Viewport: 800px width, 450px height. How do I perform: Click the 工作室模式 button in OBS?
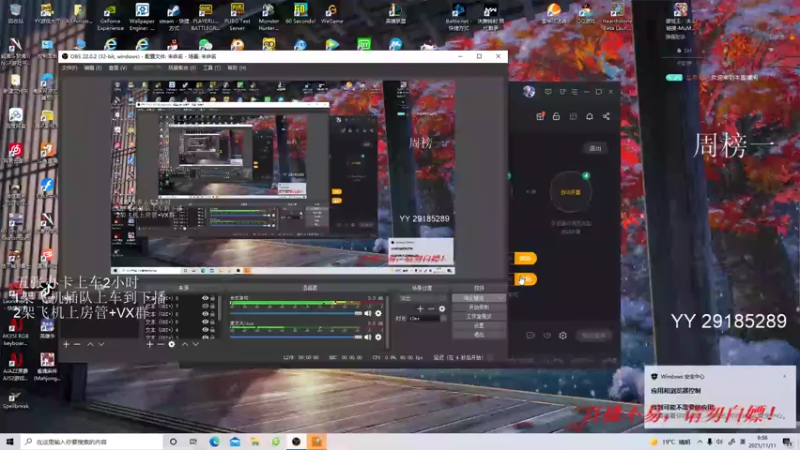coord(479,316)
